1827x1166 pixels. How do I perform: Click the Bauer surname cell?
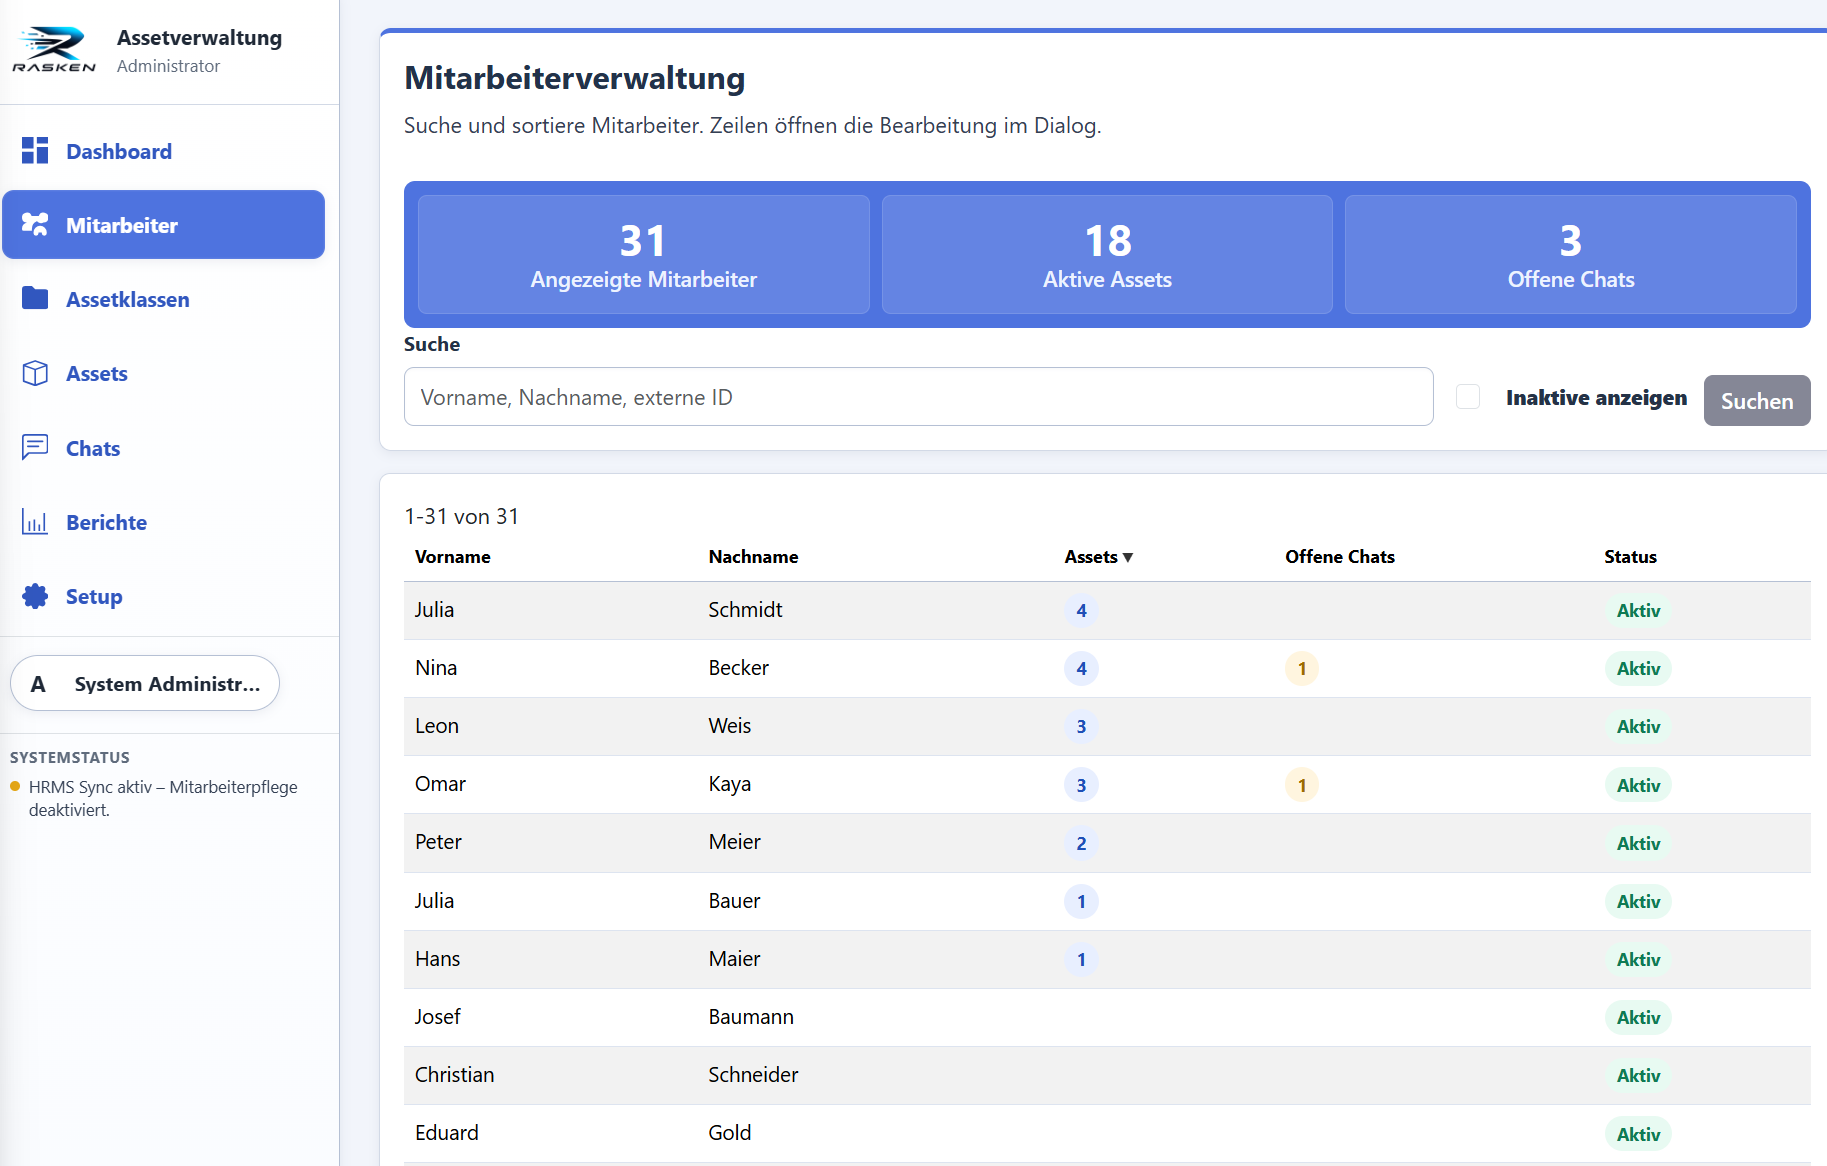pos(734,901)
